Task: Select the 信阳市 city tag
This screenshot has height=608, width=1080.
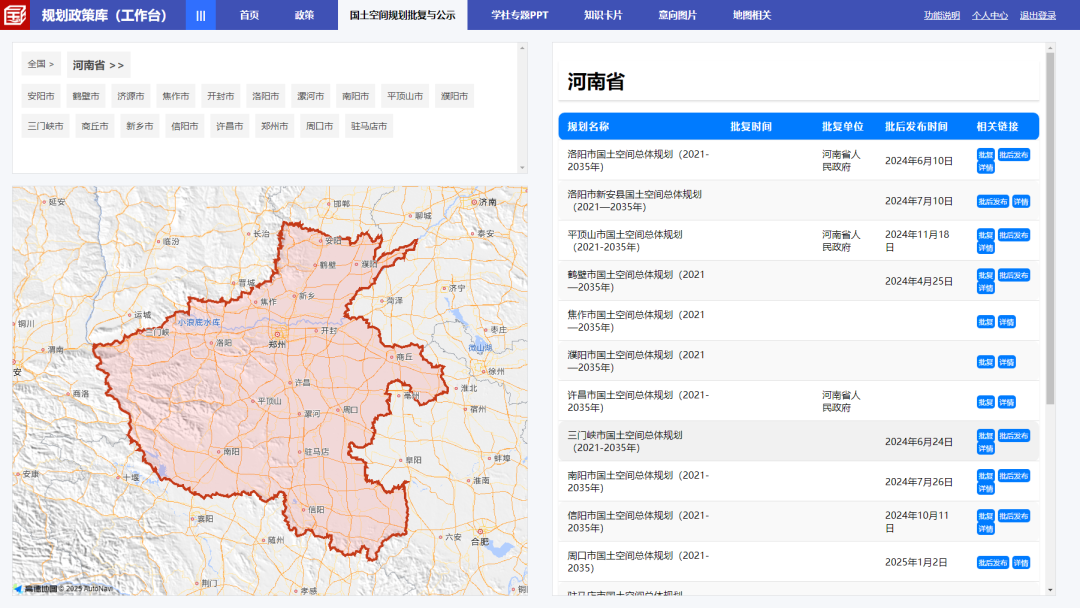Action: pos(185,126)
